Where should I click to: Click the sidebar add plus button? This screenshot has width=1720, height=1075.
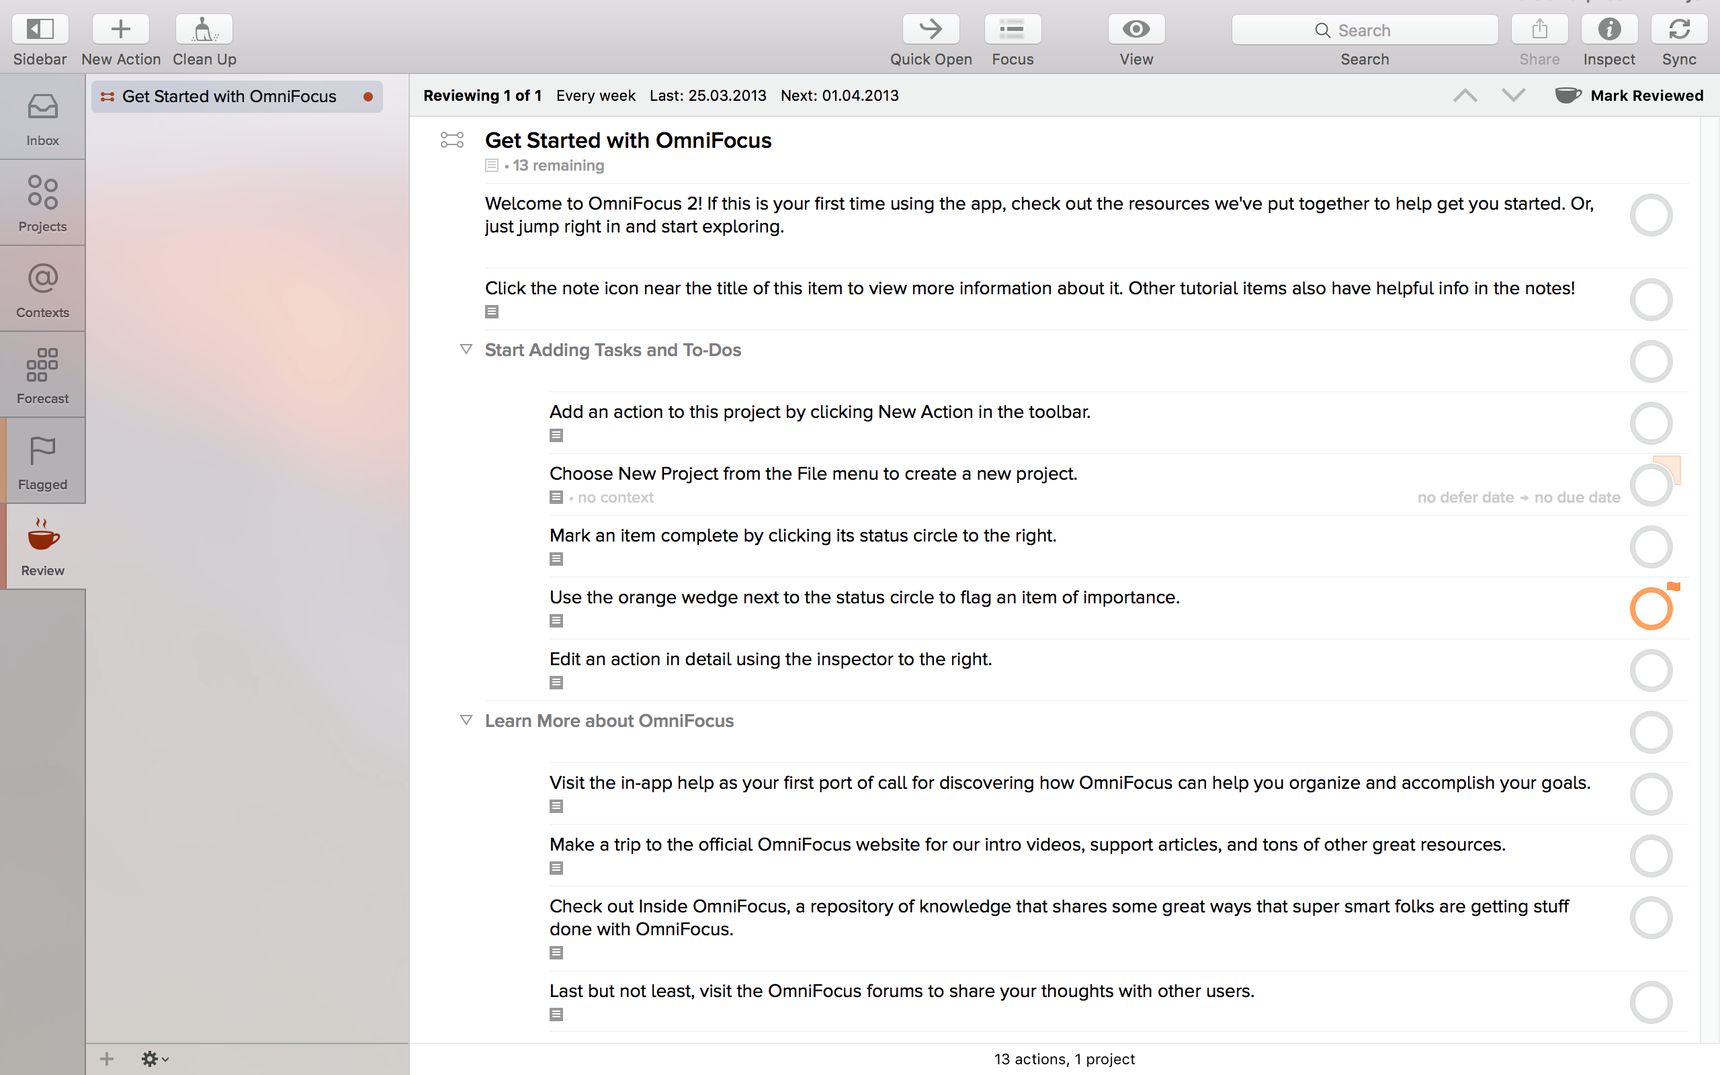(x=106, y=1058)
